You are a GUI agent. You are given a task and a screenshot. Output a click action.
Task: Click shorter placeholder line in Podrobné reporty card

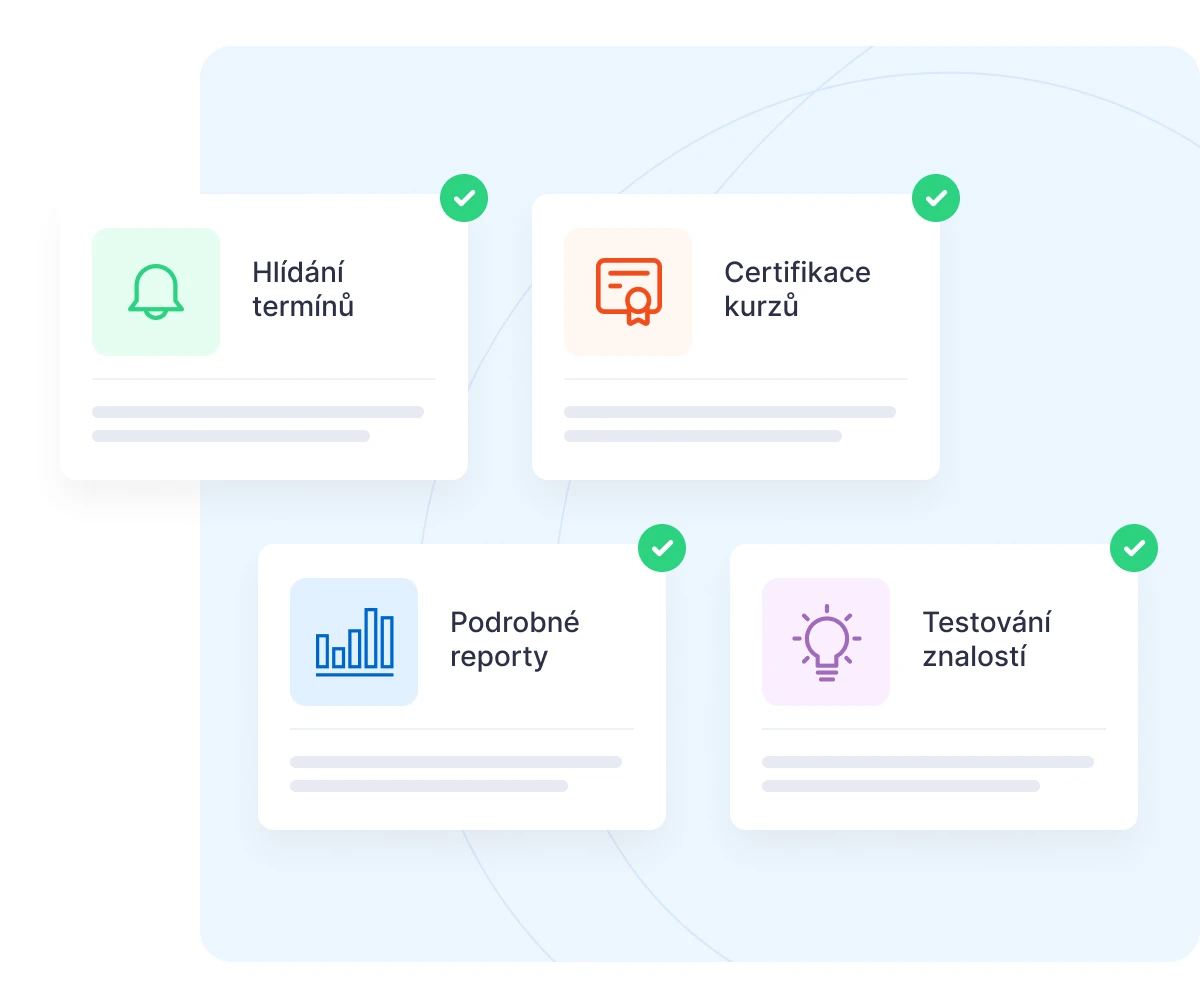[429, 786]
